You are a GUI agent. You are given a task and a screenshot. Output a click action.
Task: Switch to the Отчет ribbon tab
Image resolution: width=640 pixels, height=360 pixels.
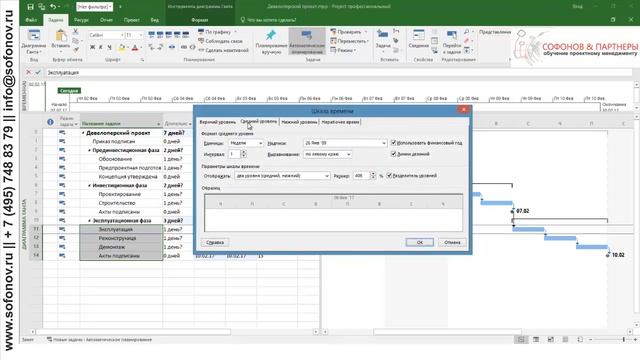click(106, 20)
